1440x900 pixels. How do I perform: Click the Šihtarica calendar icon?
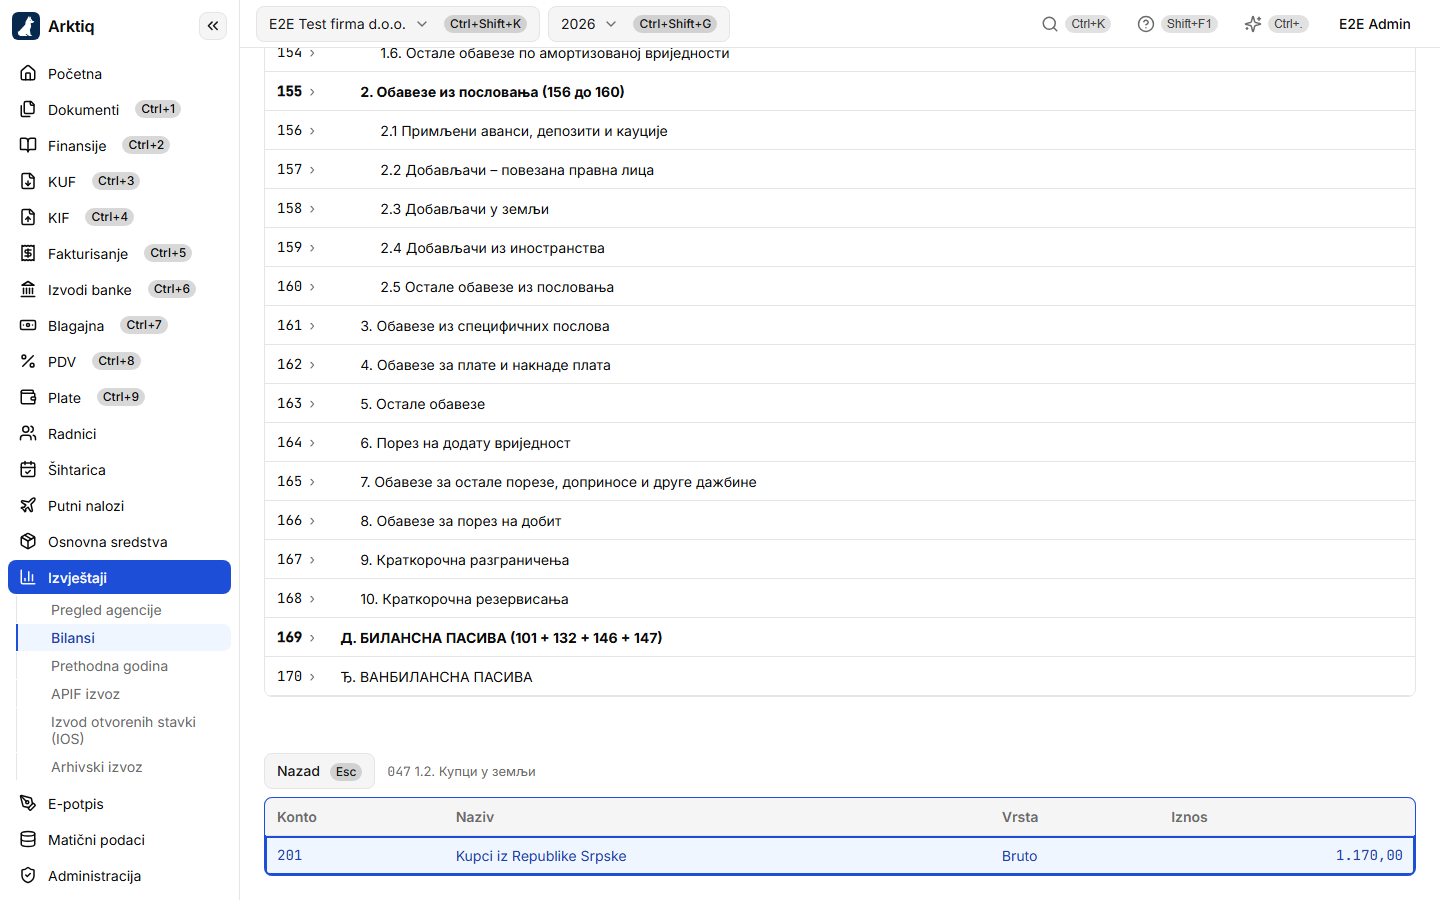[28, 470]
